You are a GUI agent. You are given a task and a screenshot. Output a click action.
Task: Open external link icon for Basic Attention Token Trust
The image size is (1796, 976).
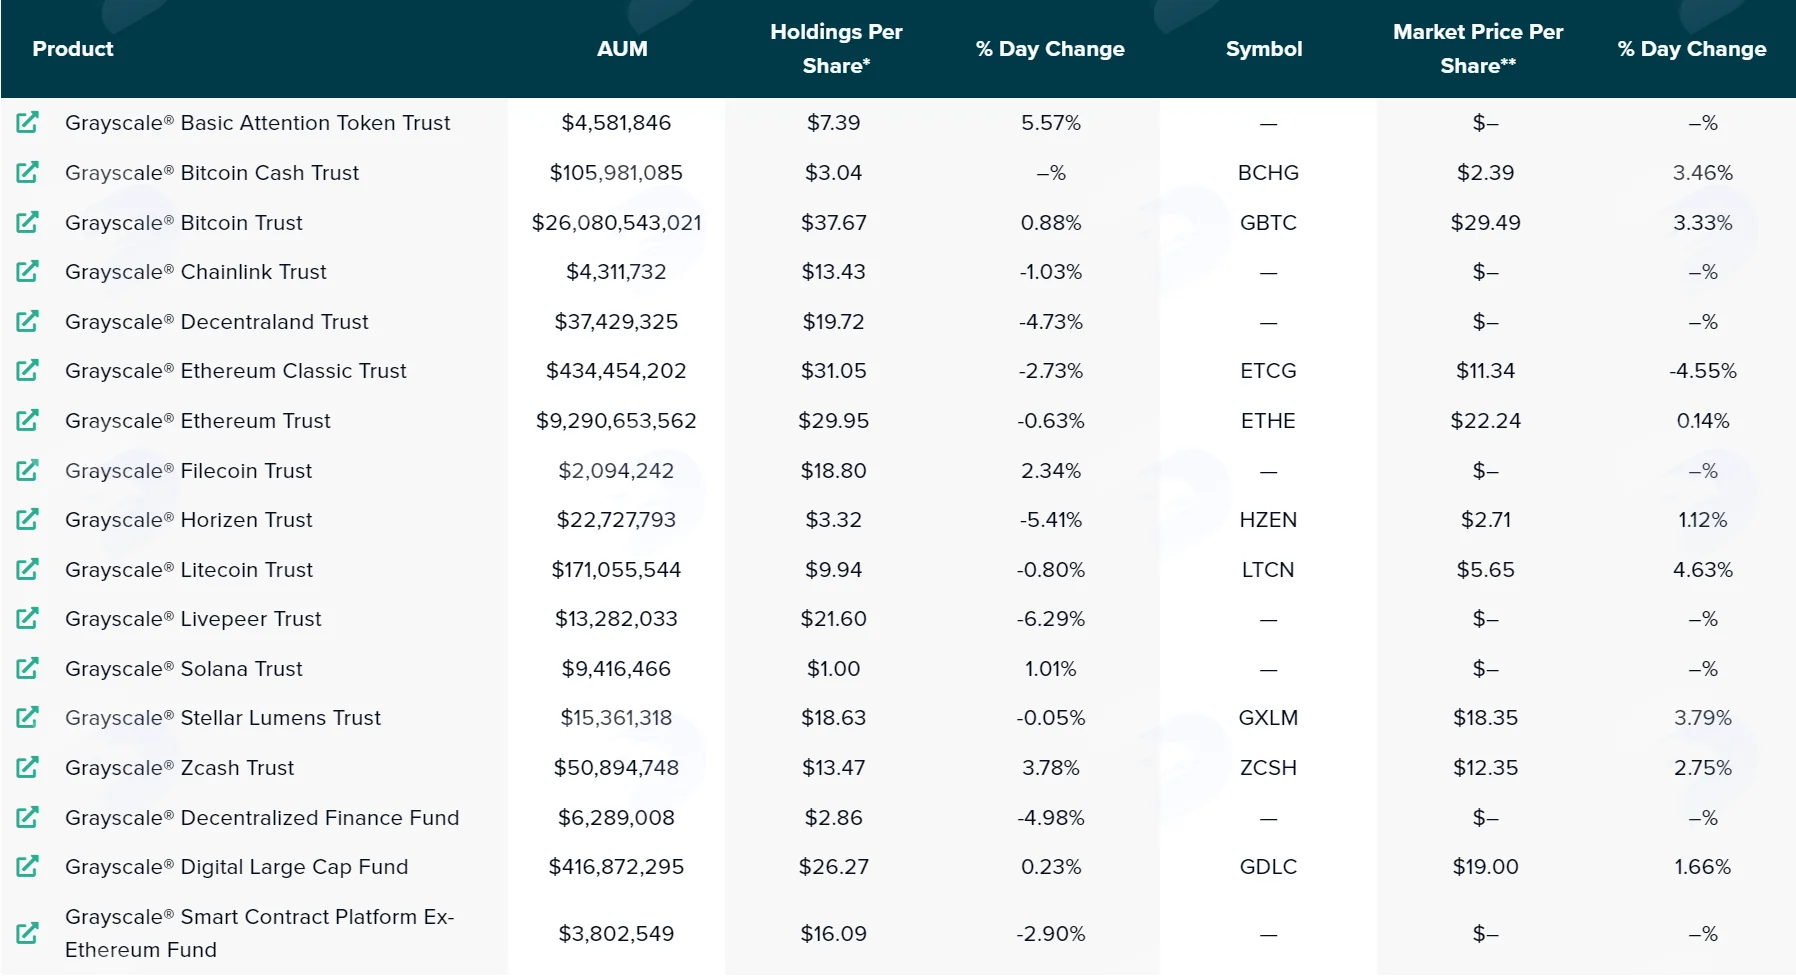tap(27, 123)
